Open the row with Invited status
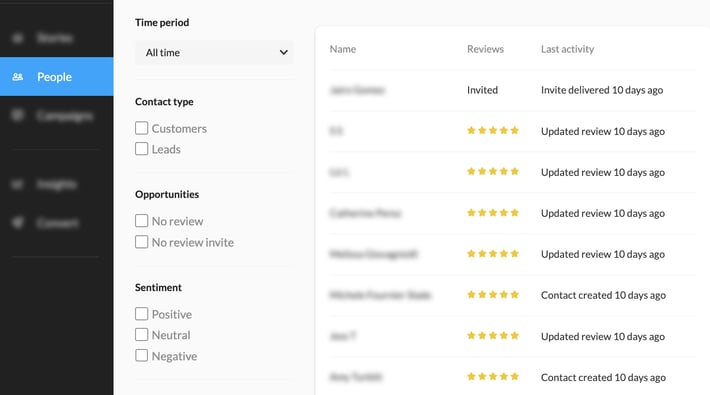The image size is (710, 395). 513,90
